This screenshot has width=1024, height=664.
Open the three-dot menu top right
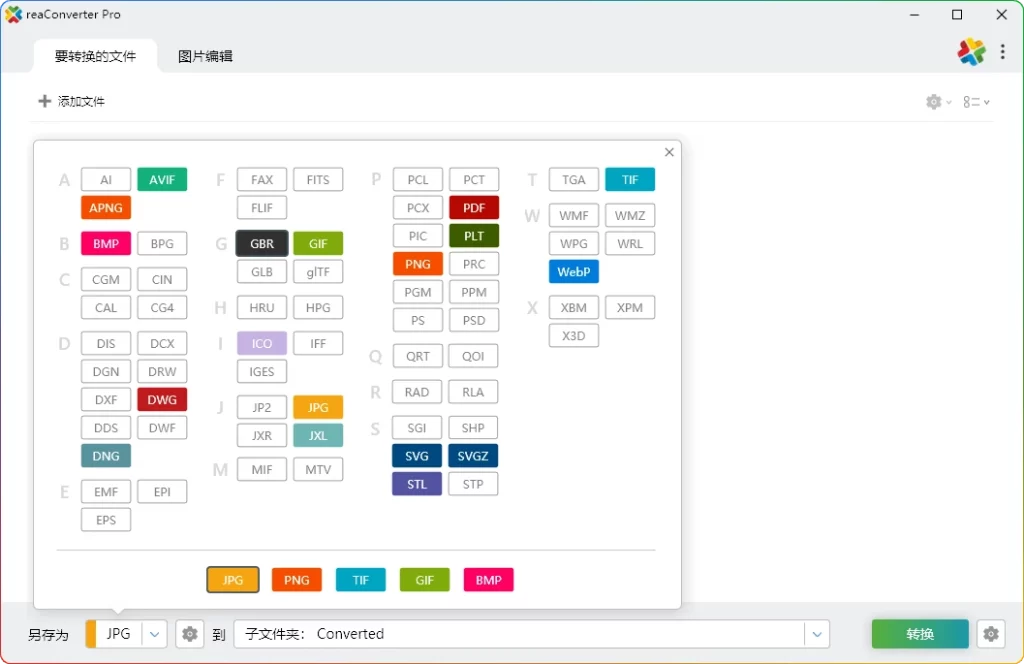1003,51
